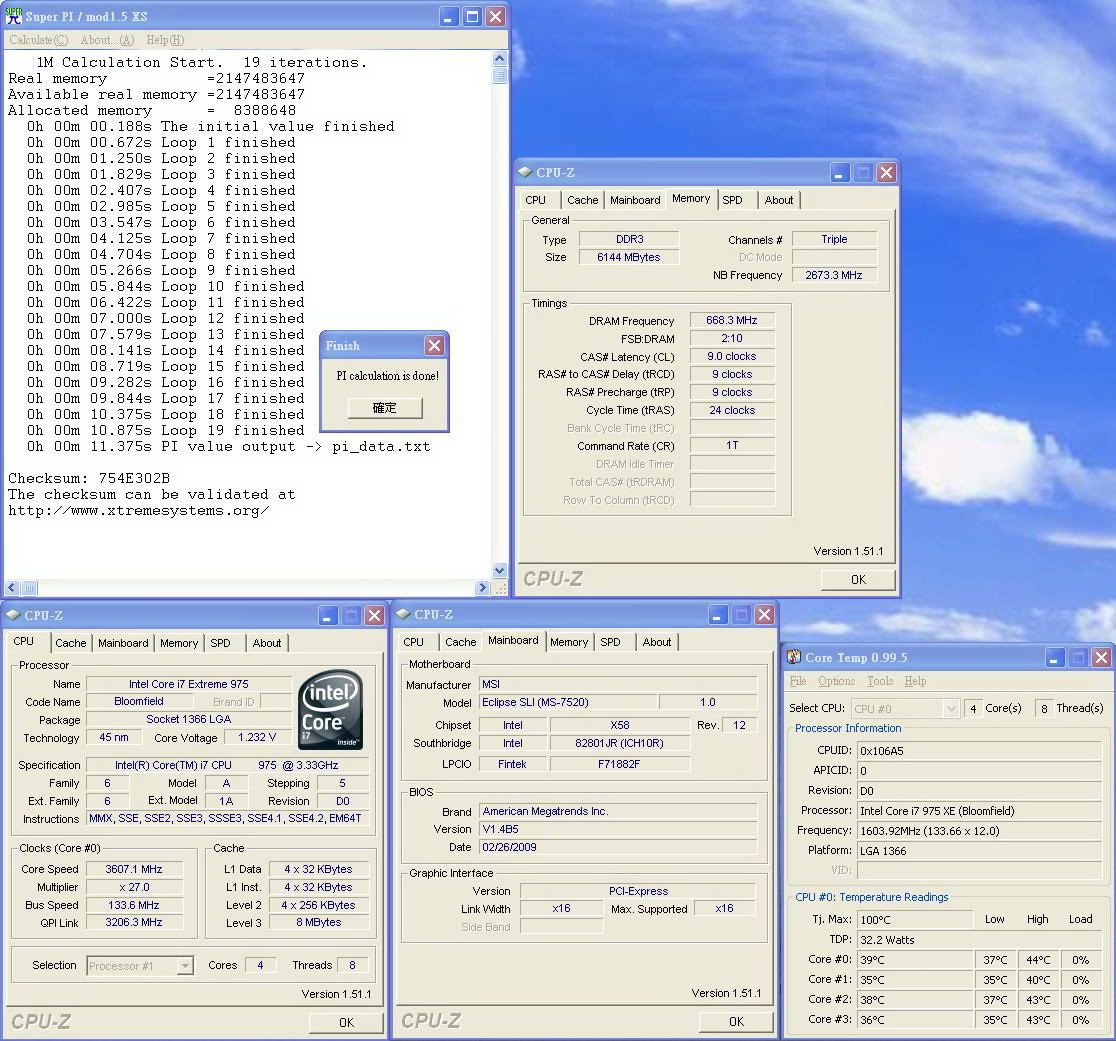
Task: Click the Core Temp title bar icon
Action: point(794,657)
